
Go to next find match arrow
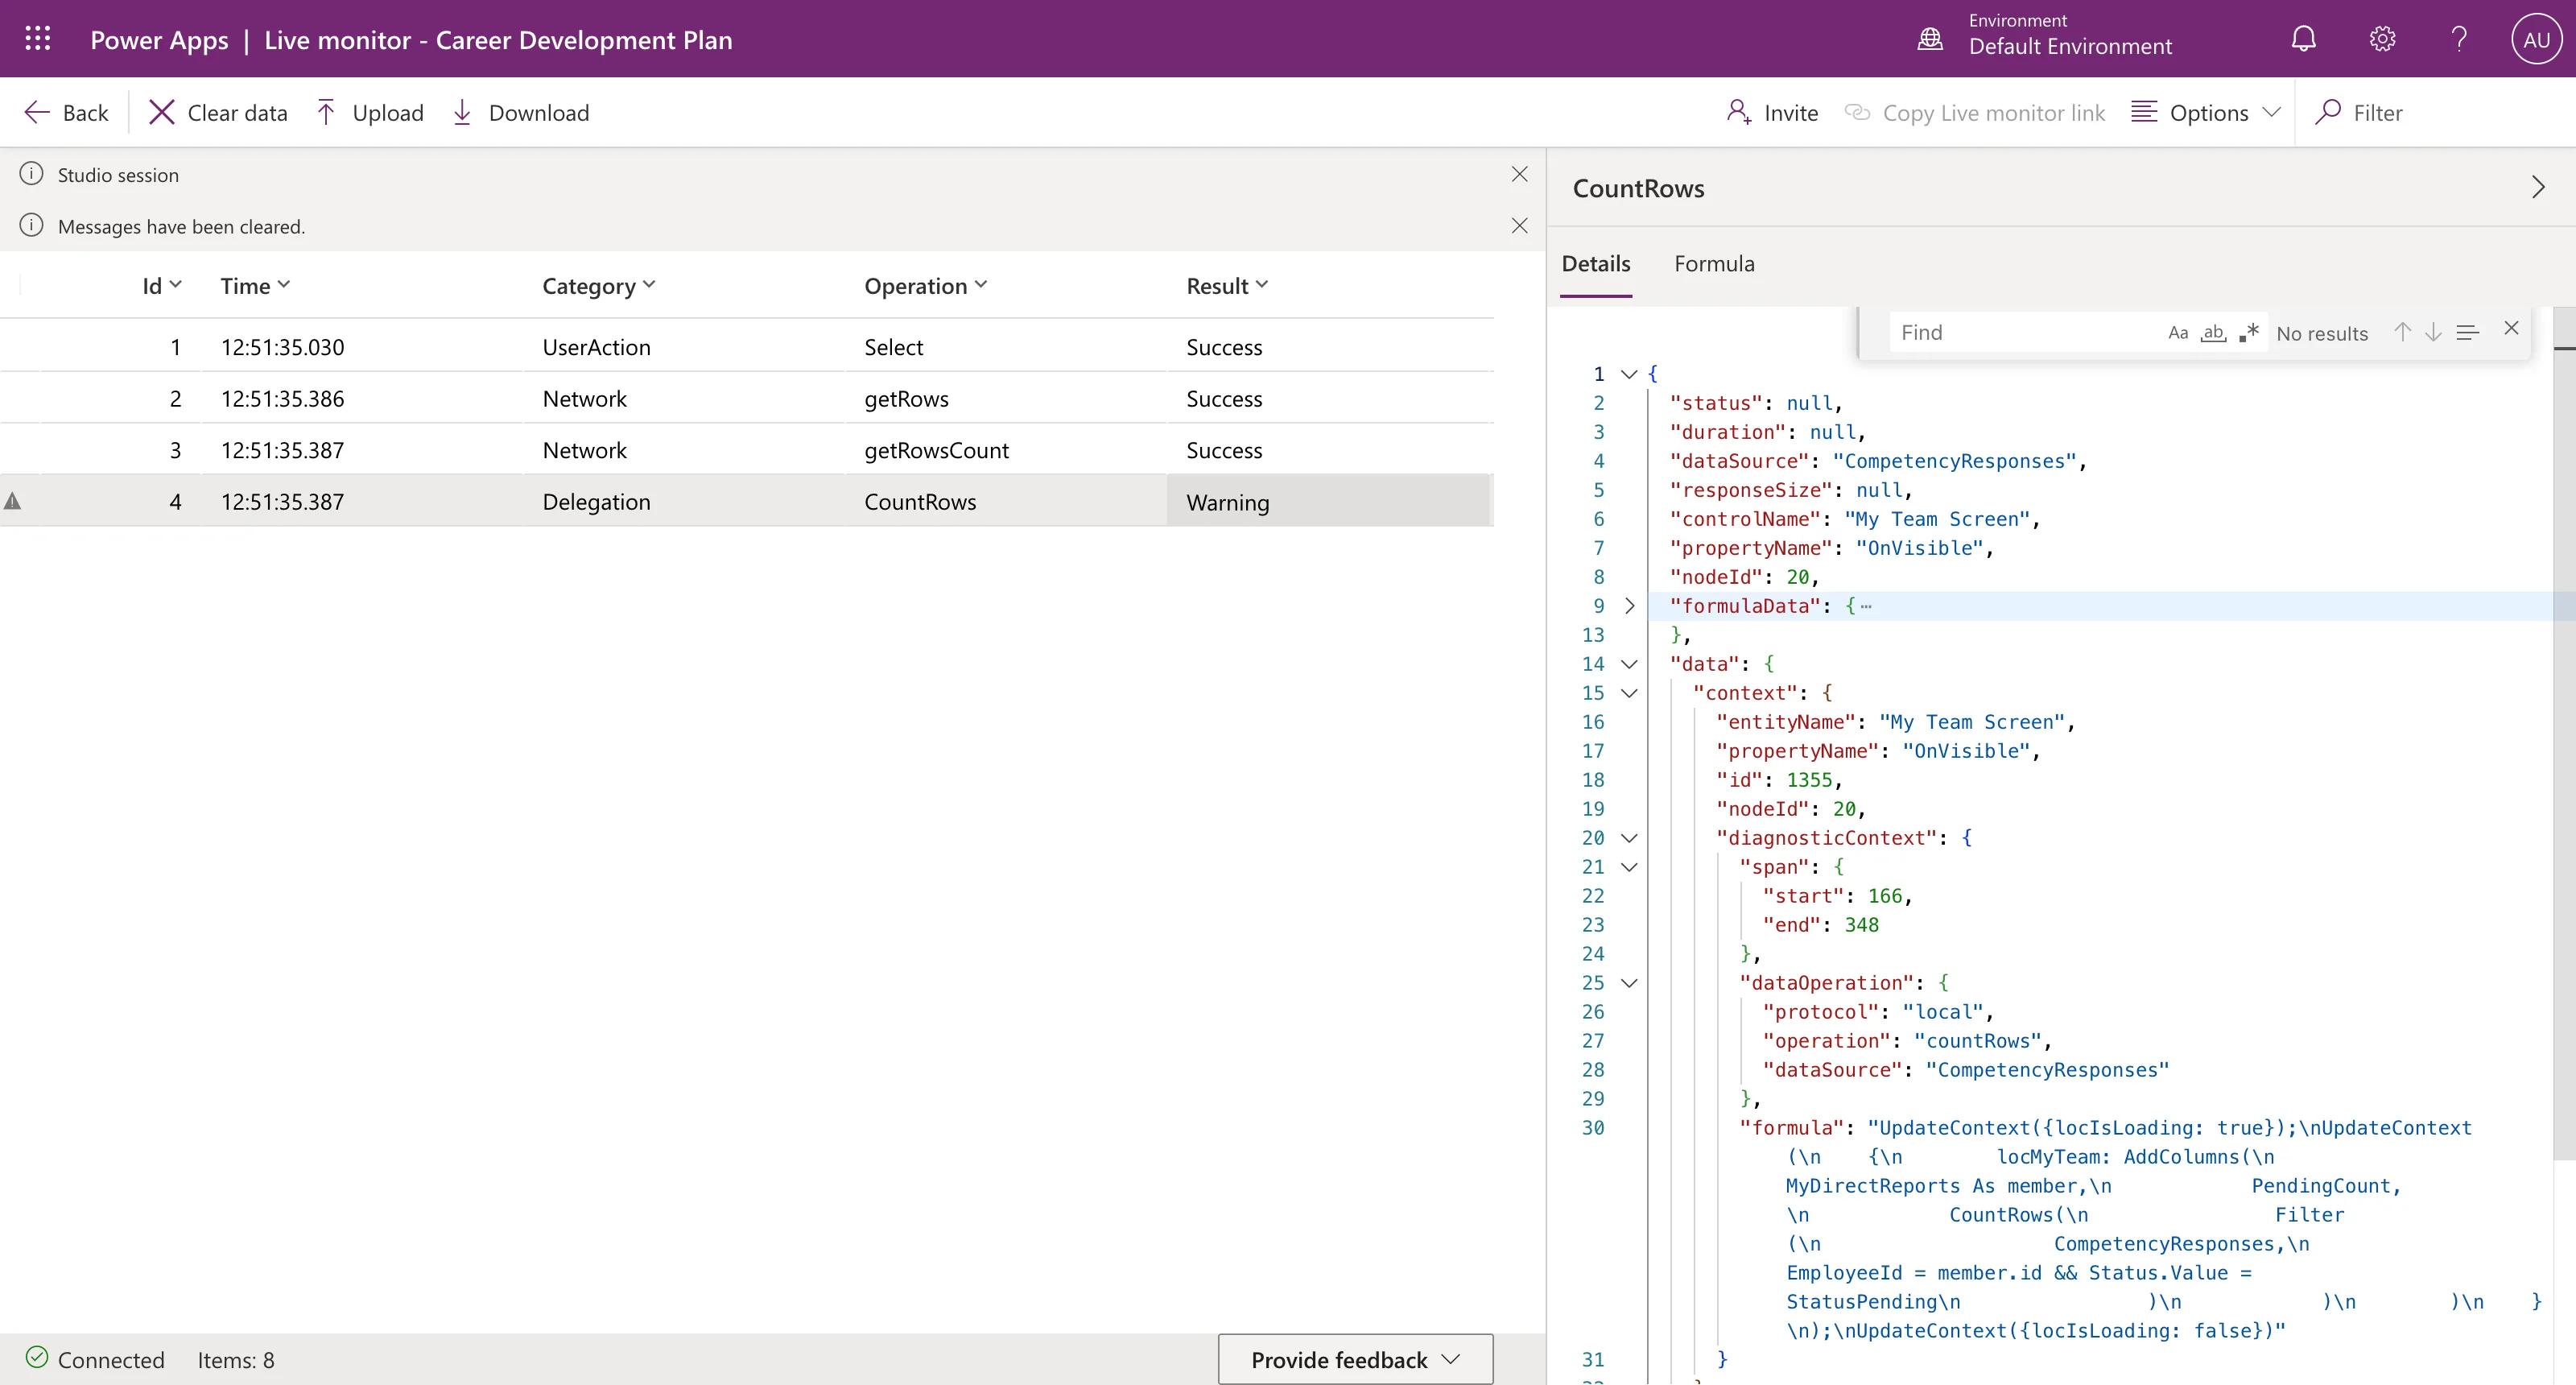pos(2433,332)
